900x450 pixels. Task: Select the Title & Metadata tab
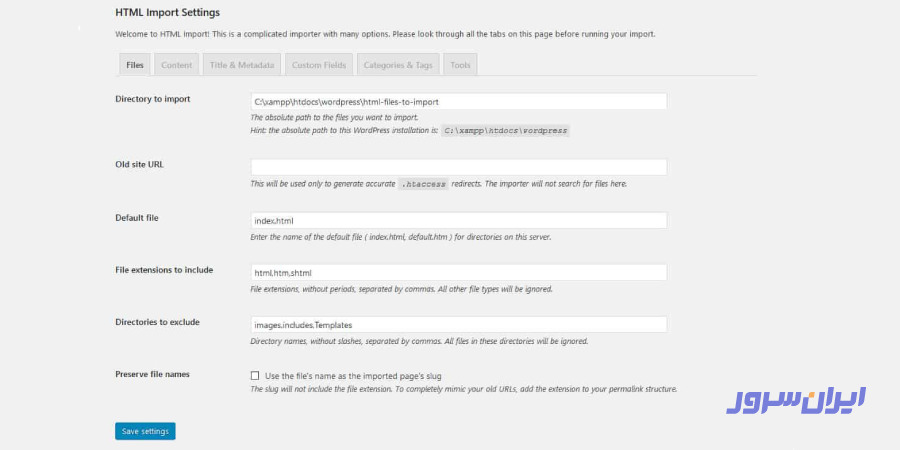(241, 65)
